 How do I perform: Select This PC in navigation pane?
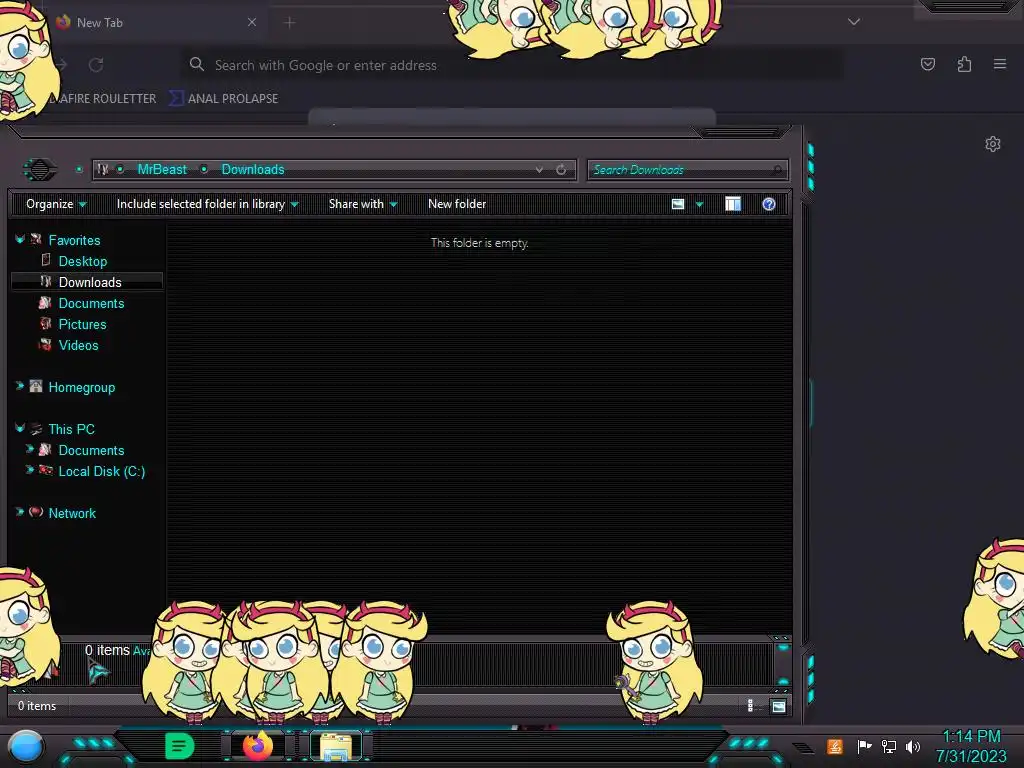71,429
